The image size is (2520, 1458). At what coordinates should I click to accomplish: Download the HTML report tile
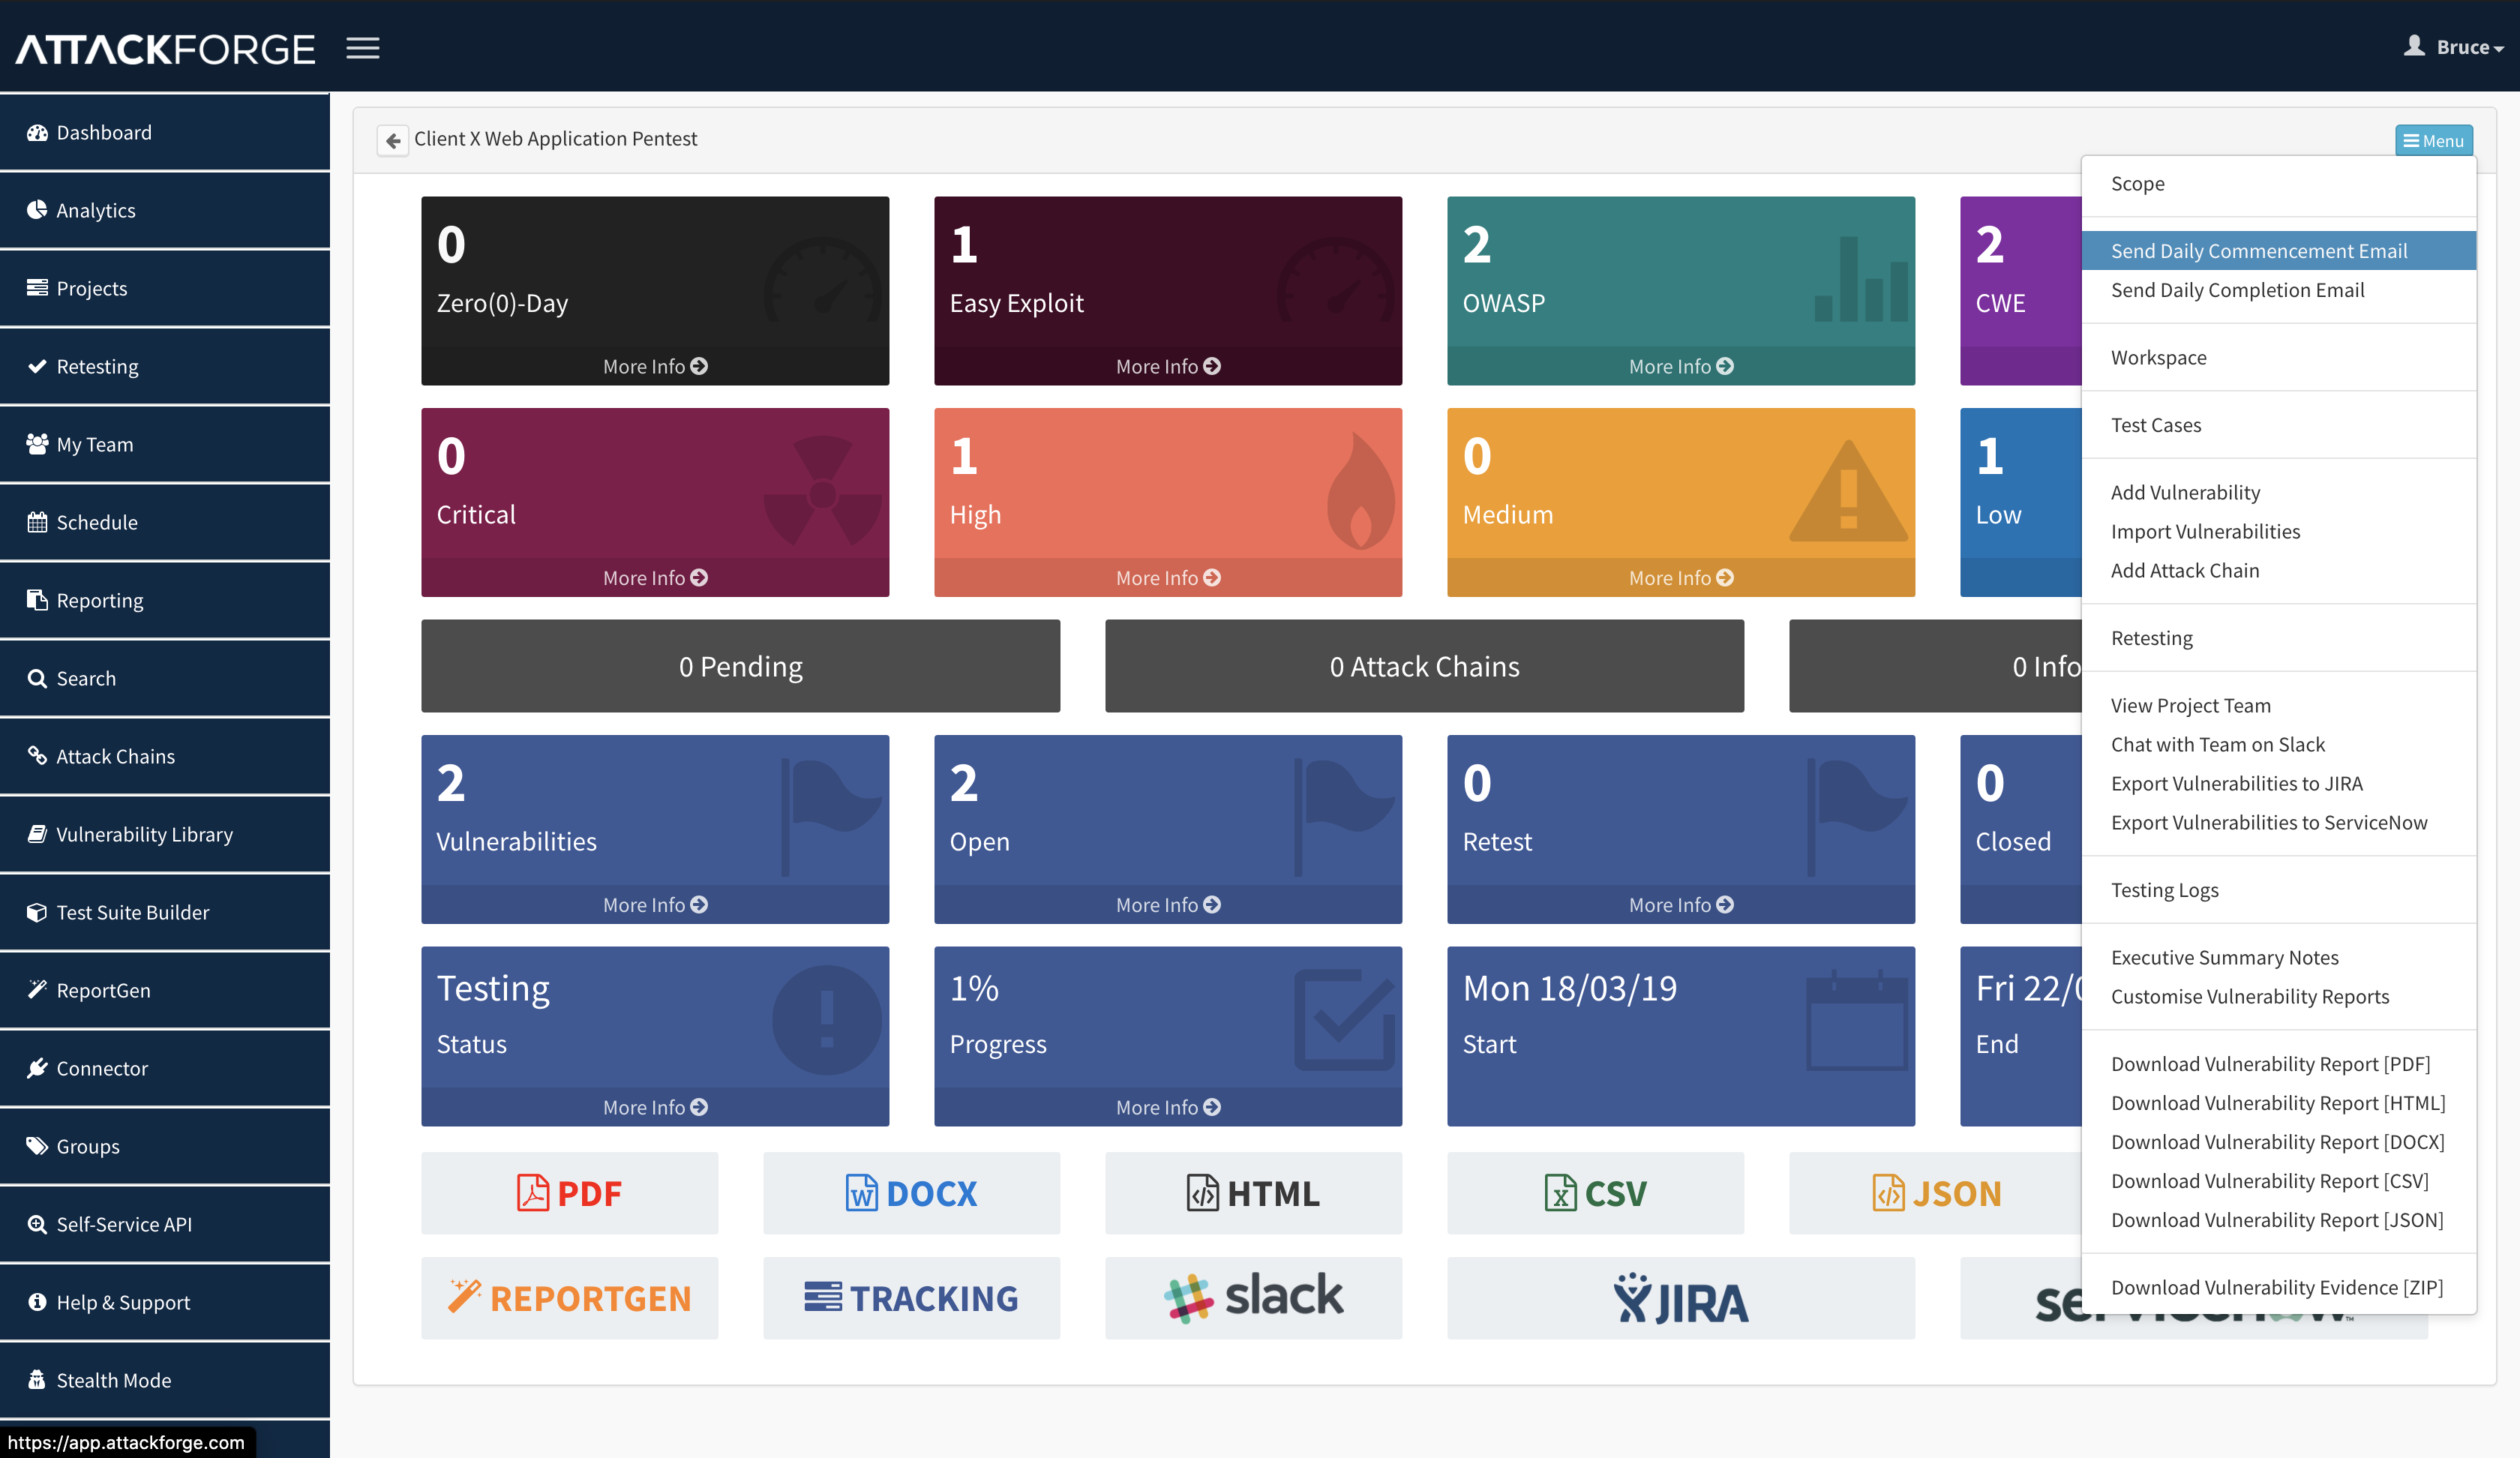pos(1253,1193)
